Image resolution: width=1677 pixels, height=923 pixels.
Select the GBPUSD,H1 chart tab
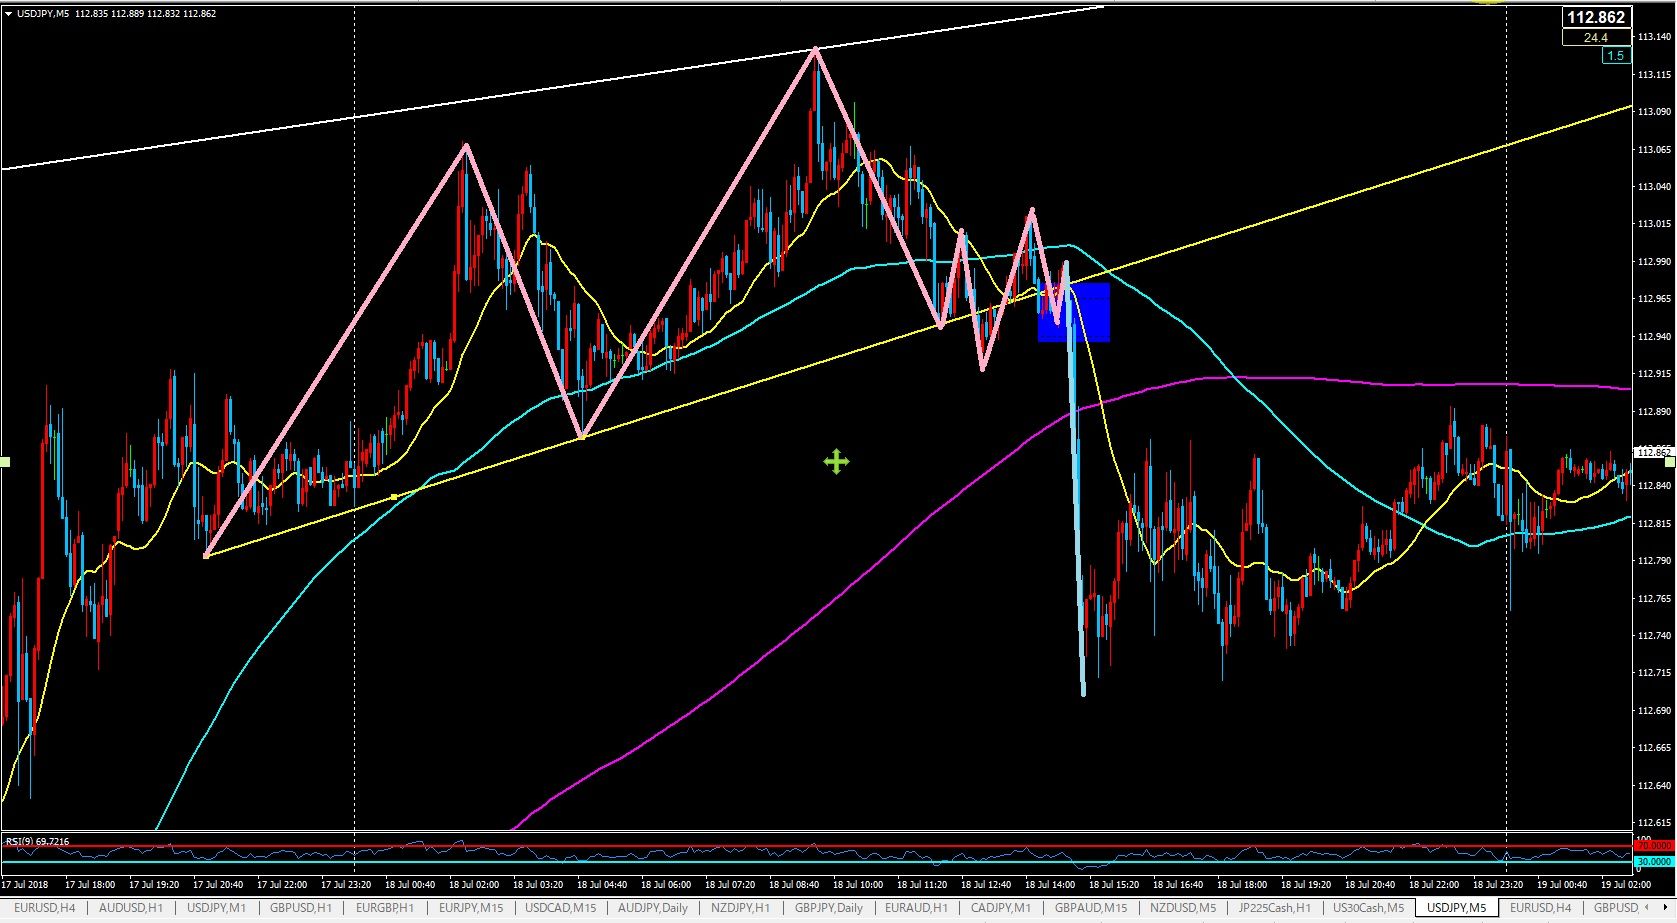pos(301,908)
